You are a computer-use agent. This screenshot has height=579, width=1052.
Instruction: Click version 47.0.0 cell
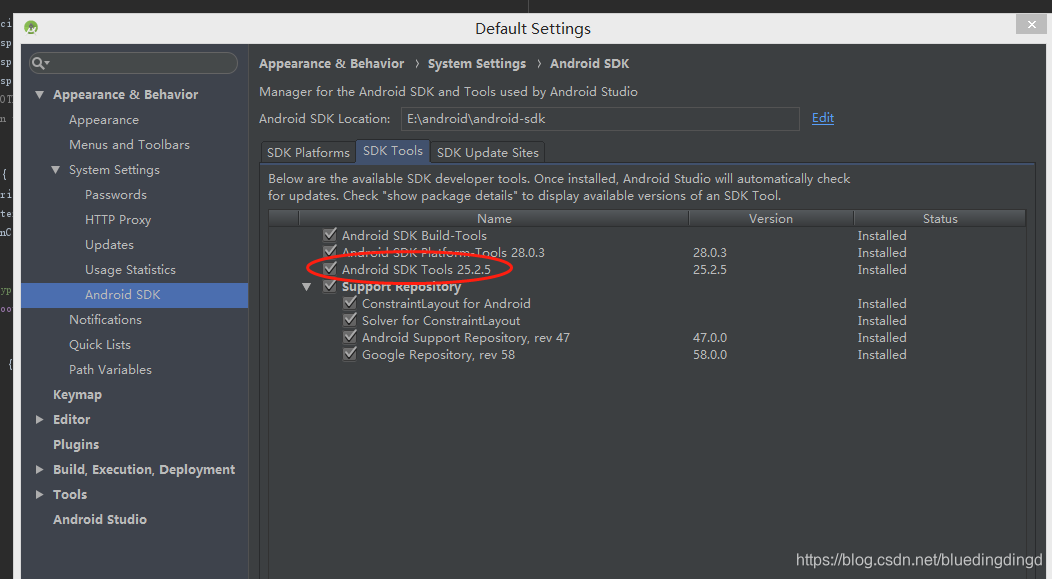click(710, 337)
